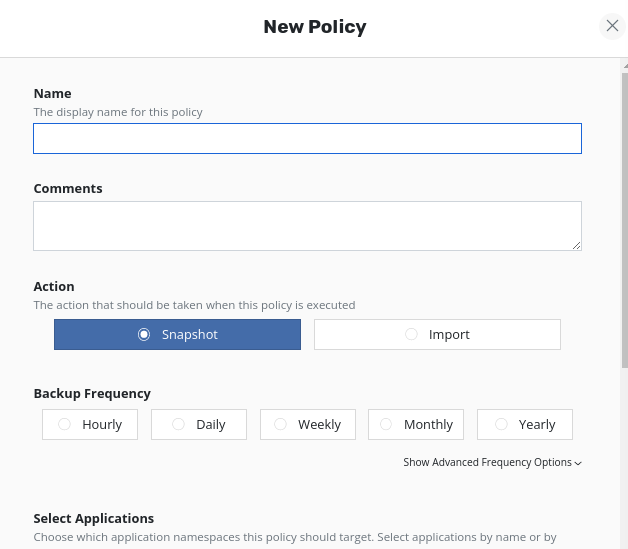Click the Hourly radio circle icon

(65, 425)
